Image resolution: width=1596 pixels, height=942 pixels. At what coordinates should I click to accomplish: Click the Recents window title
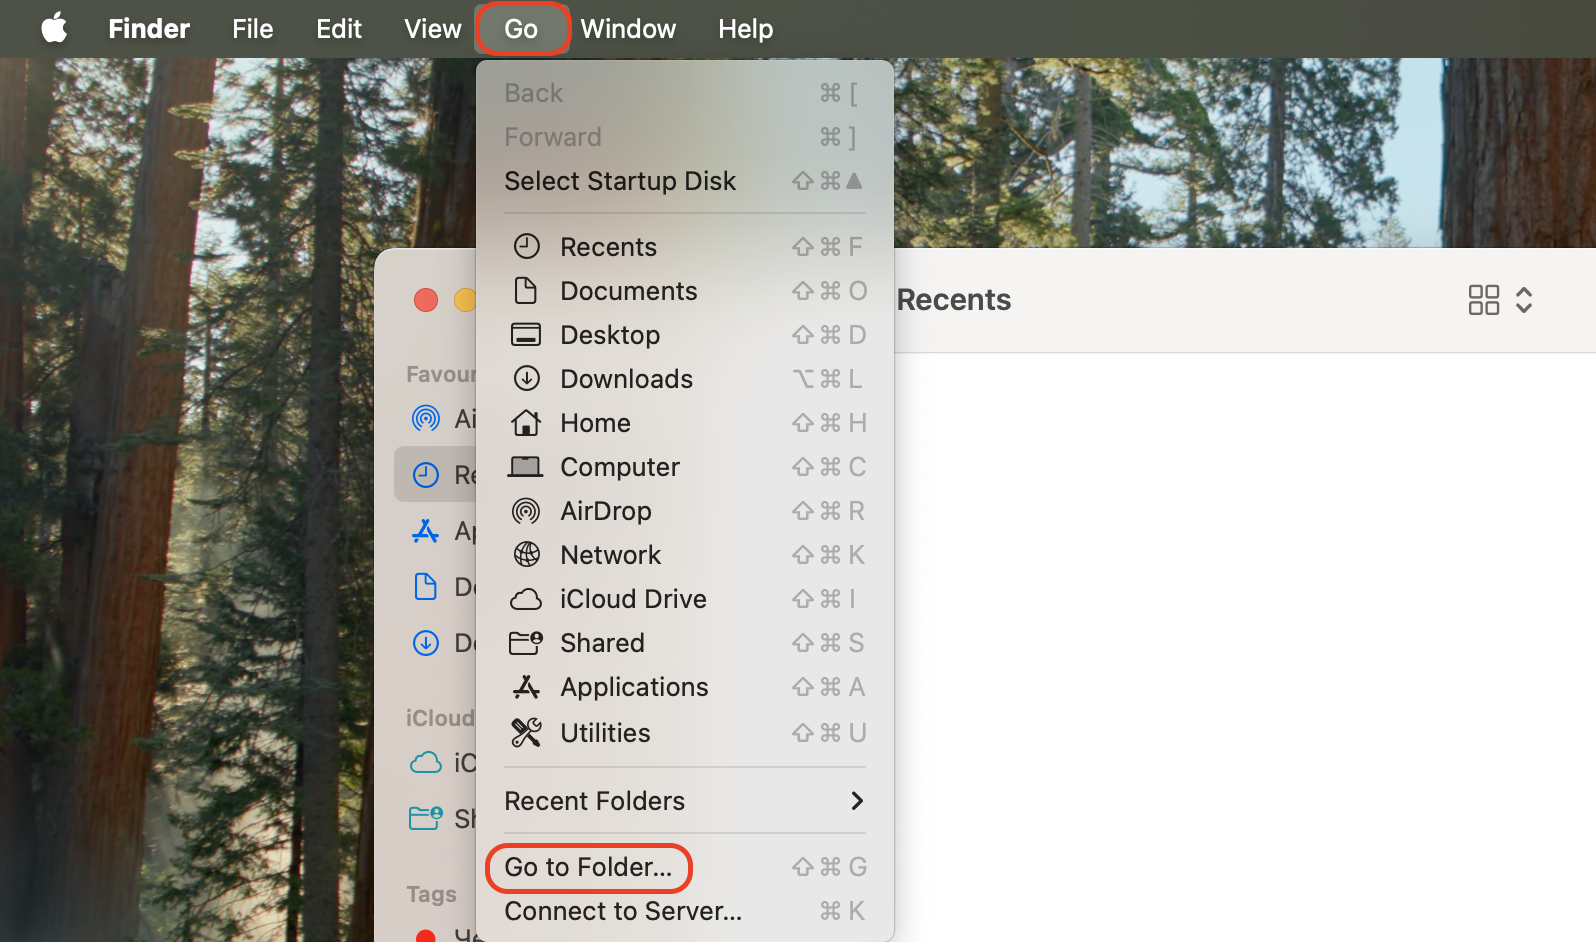tap(954, 300)
